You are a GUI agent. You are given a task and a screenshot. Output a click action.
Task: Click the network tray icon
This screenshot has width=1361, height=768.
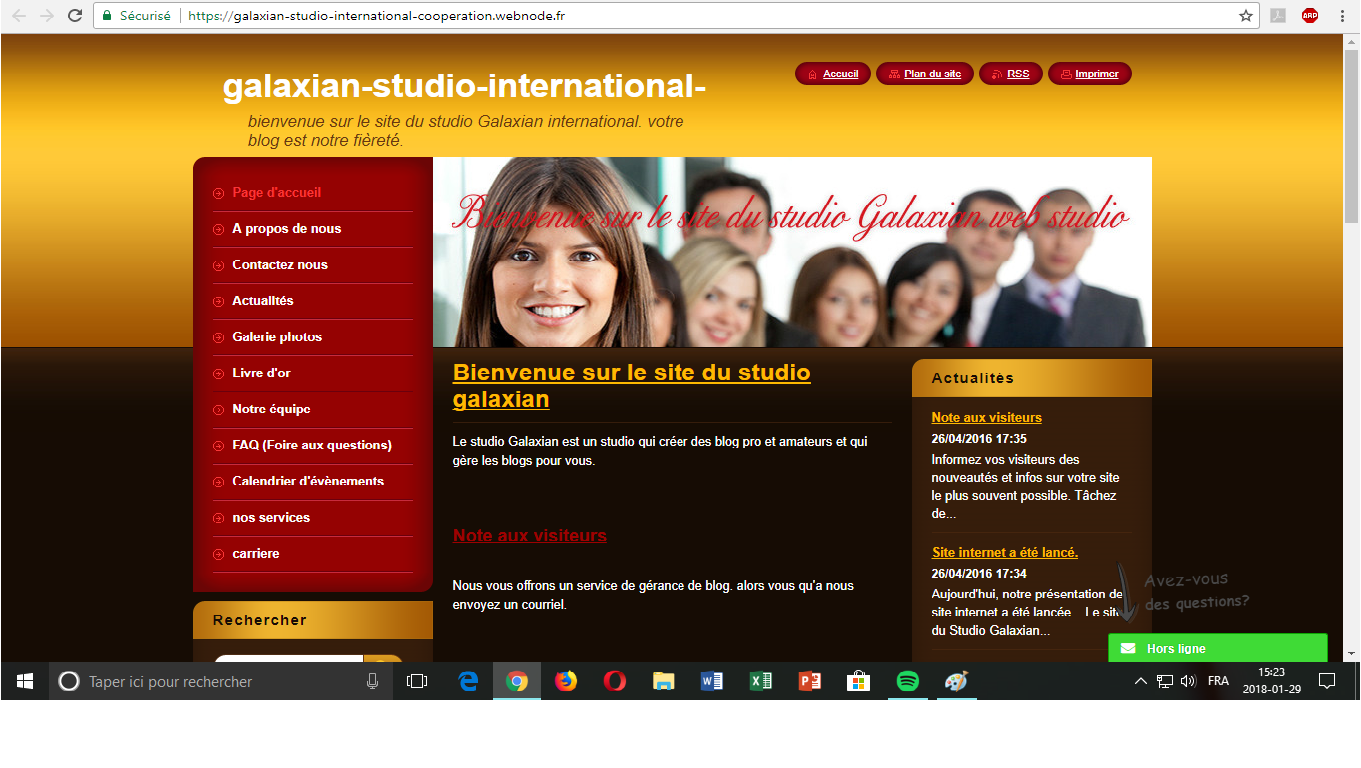click(1165, 681)
